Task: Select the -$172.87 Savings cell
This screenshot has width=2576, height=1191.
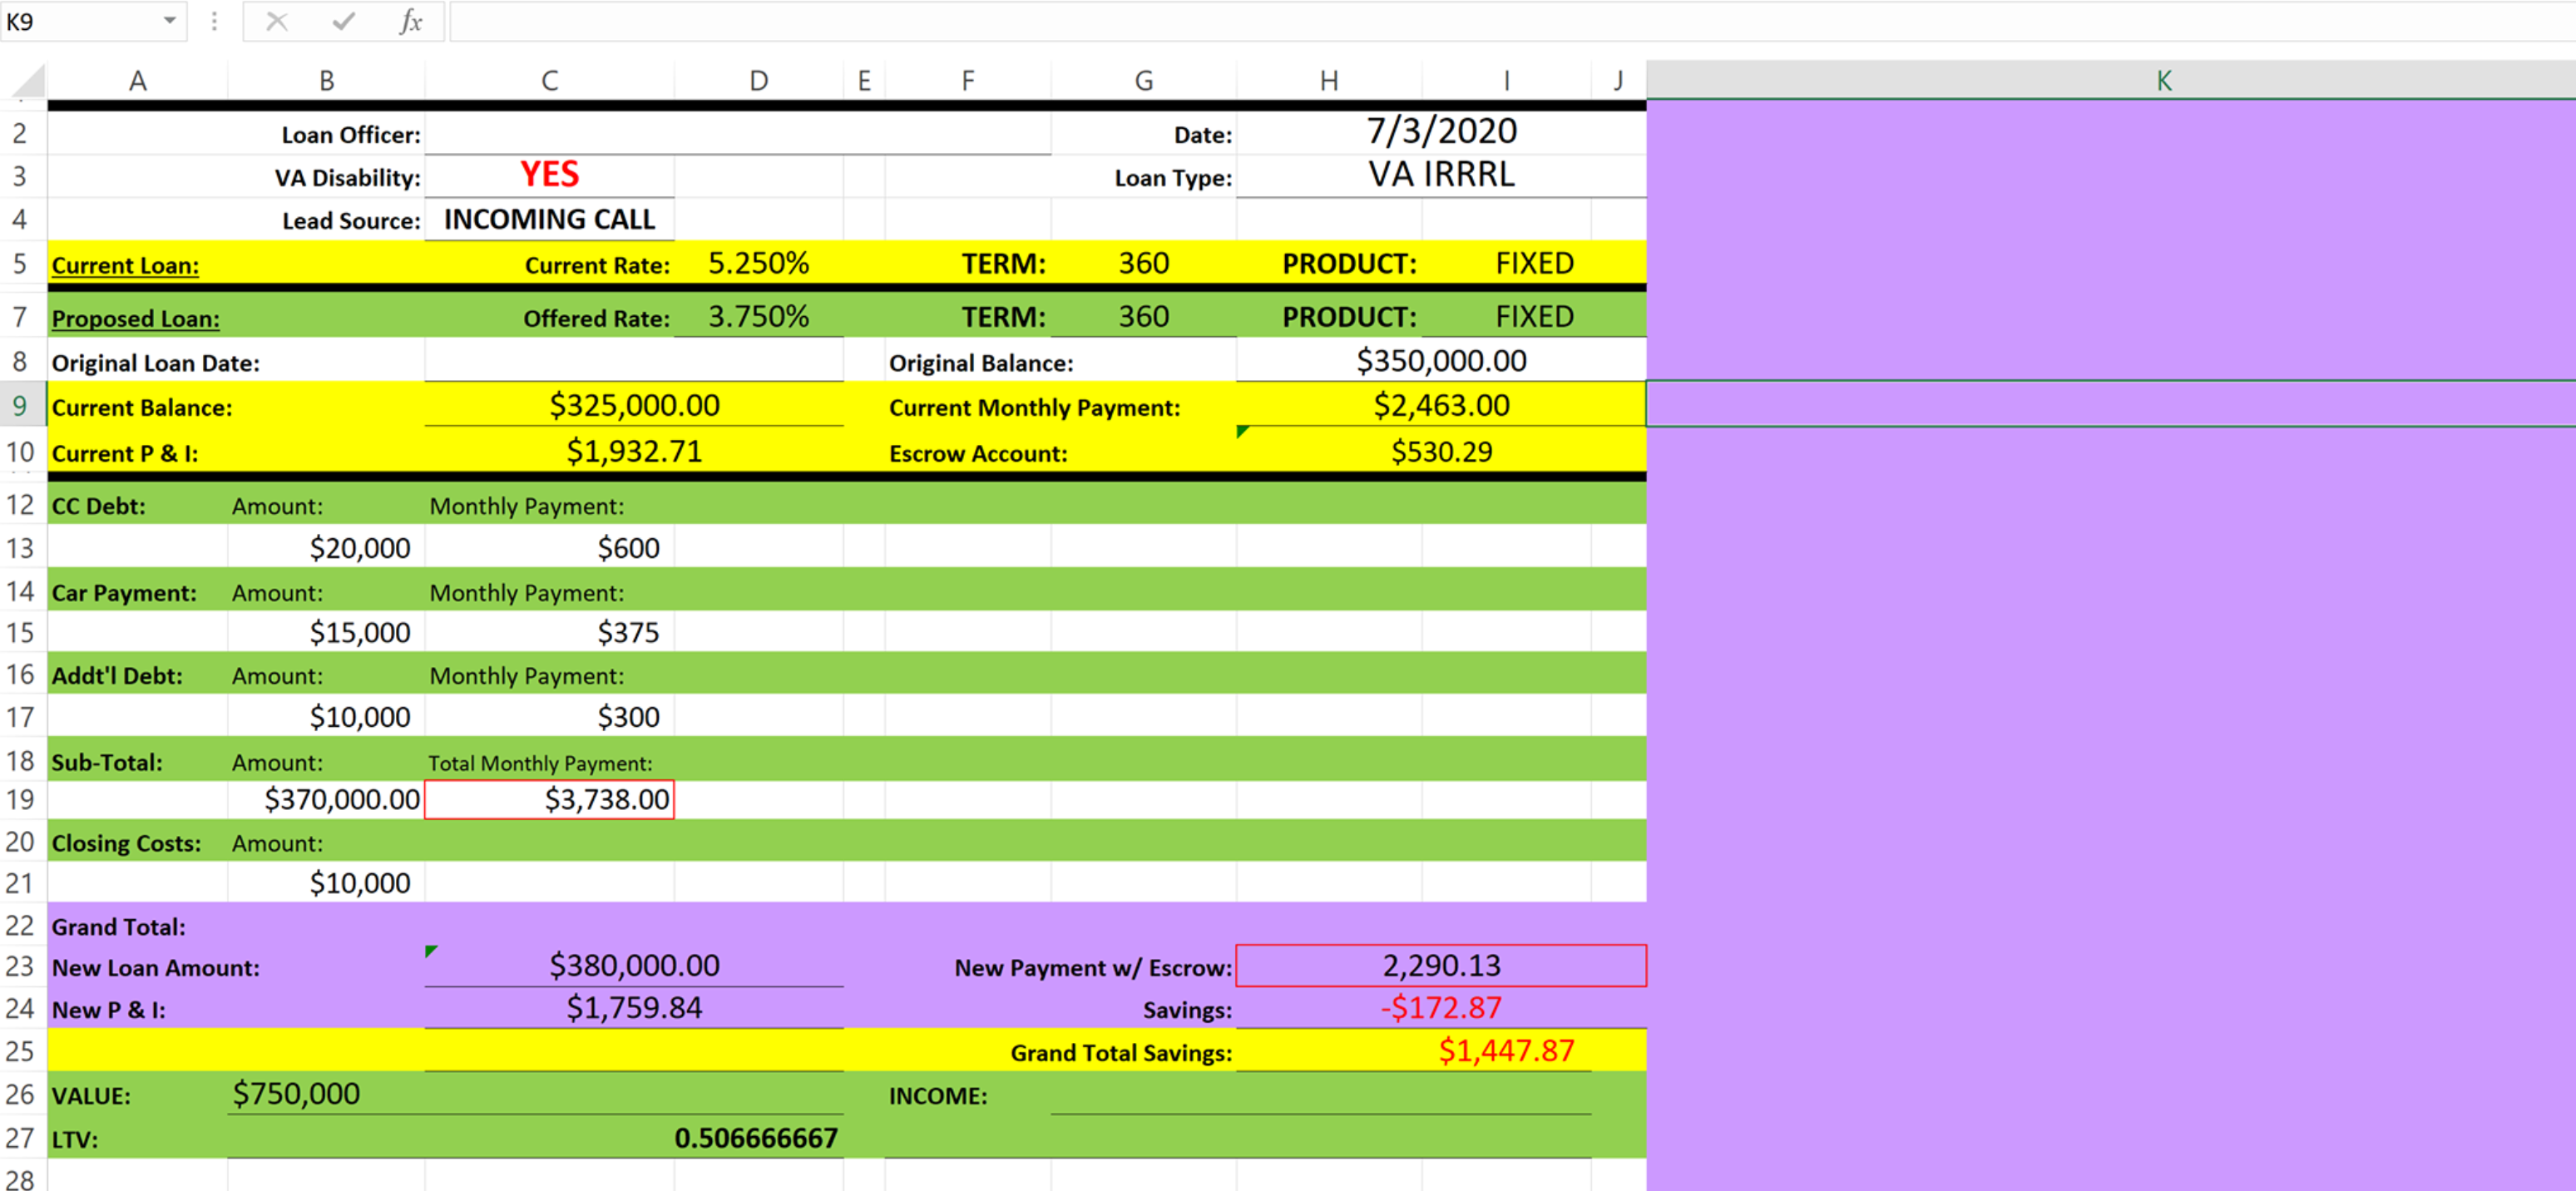Action: [x=1441, y=1008]
